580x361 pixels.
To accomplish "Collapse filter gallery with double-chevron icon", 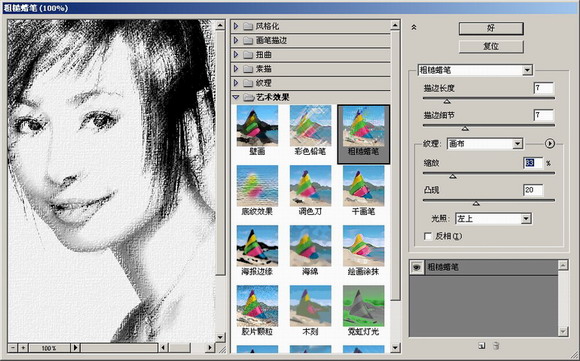I will coord(414,27).
